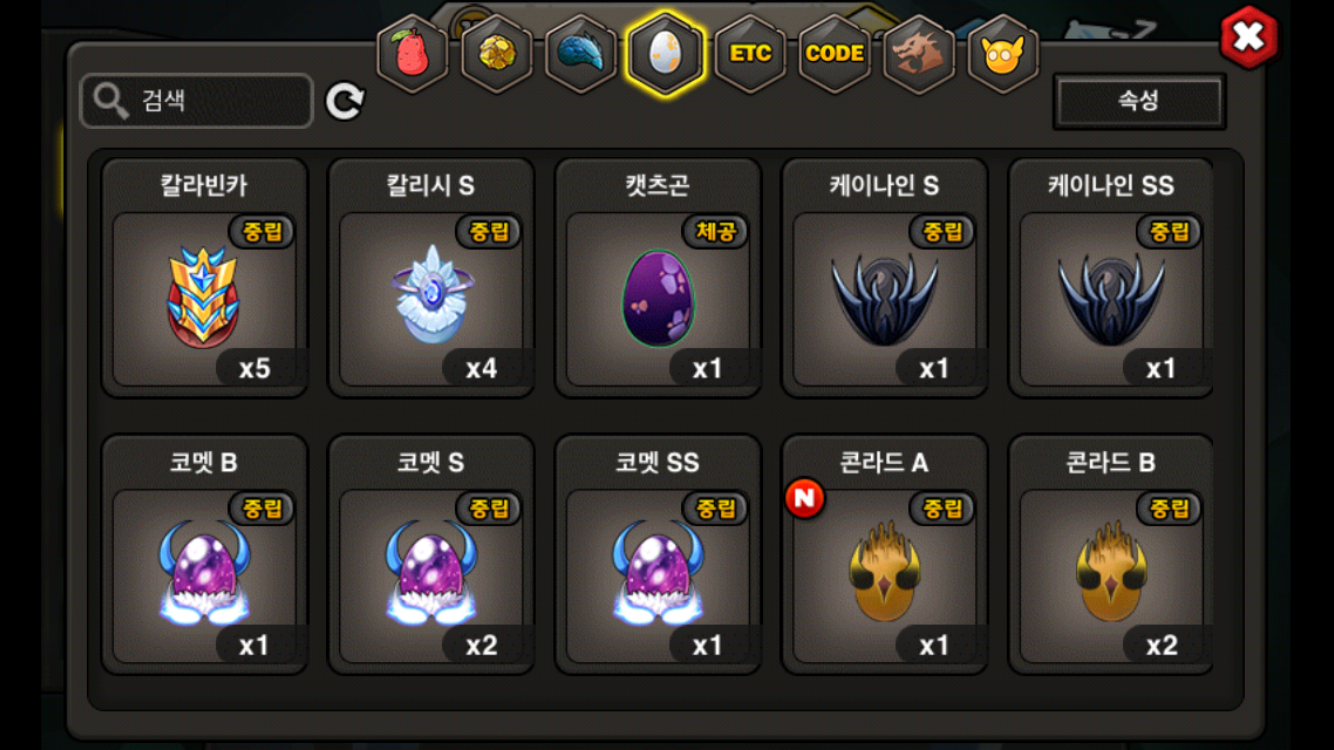Open the yellow horned face tab

coord(1003,53)
